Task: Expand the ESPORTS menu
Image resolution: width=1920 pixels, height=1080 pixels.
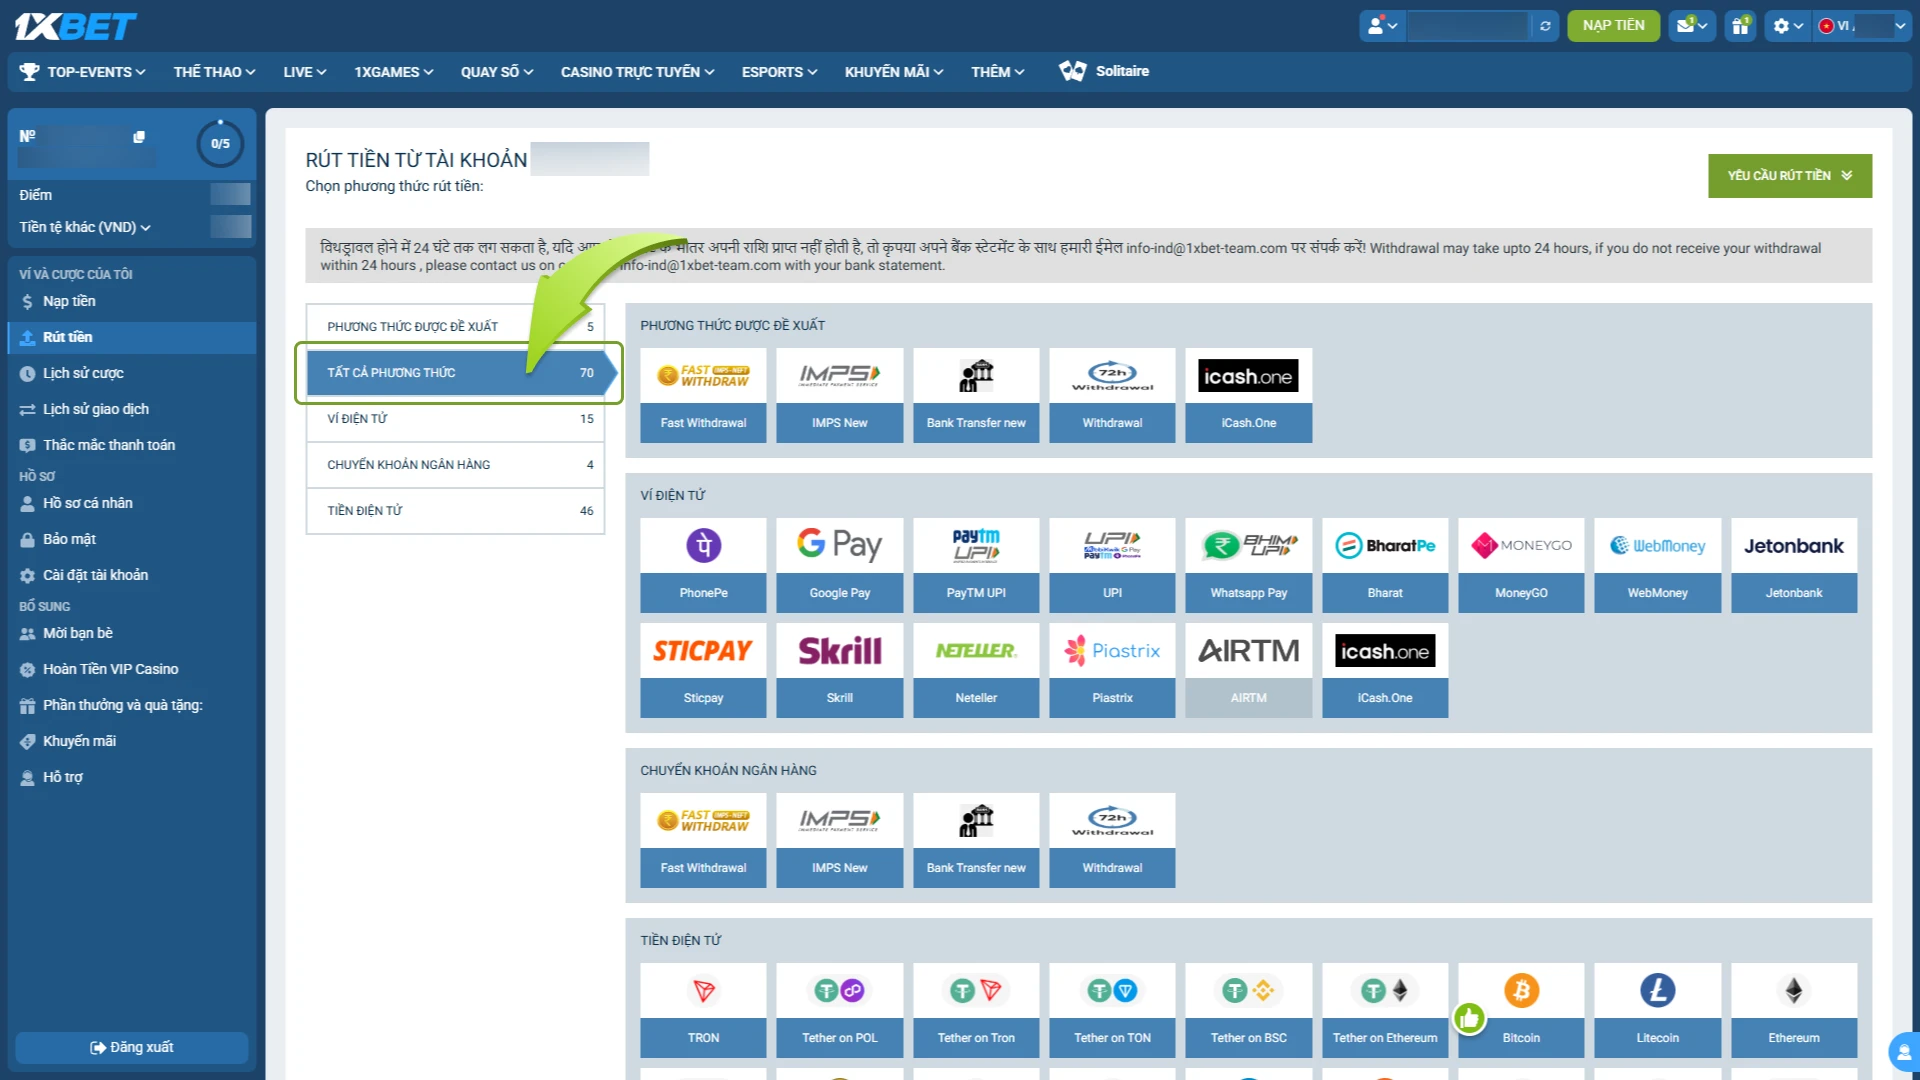Action: 779,72
